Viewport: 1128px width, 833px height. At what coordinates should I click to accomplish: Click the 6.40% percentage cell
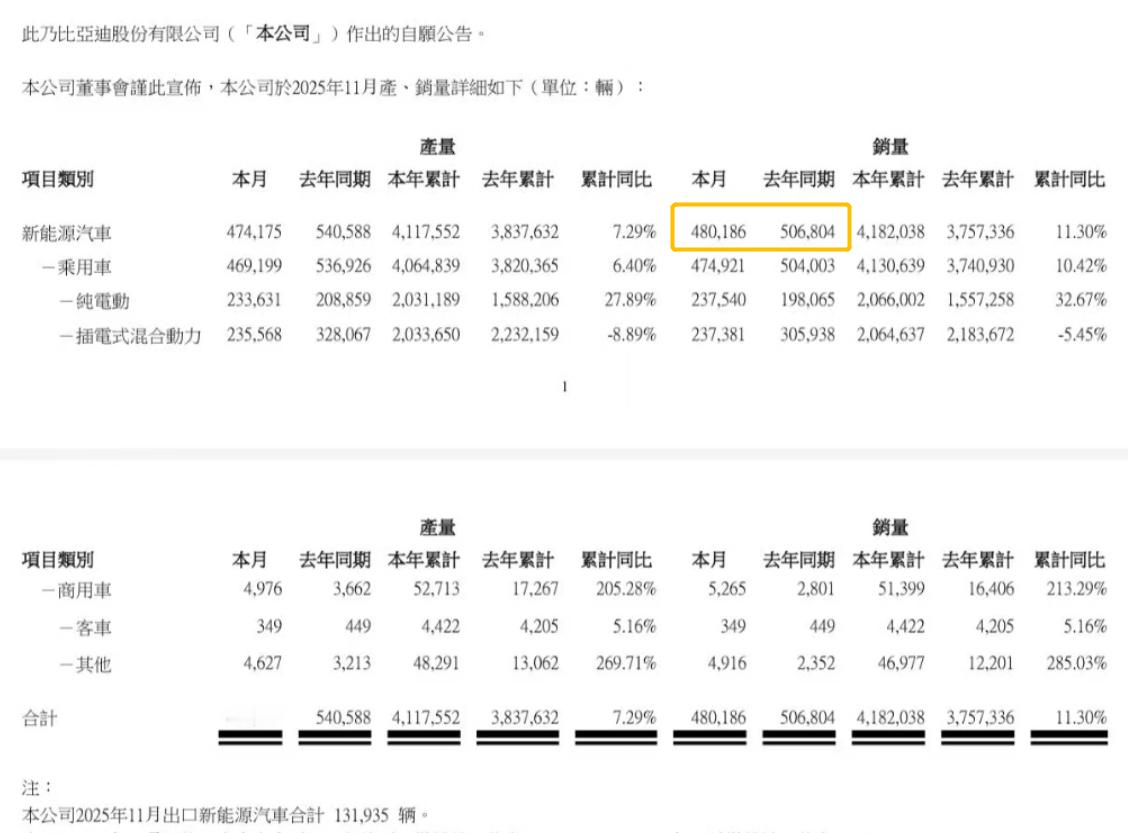click(x=634, y=266)
